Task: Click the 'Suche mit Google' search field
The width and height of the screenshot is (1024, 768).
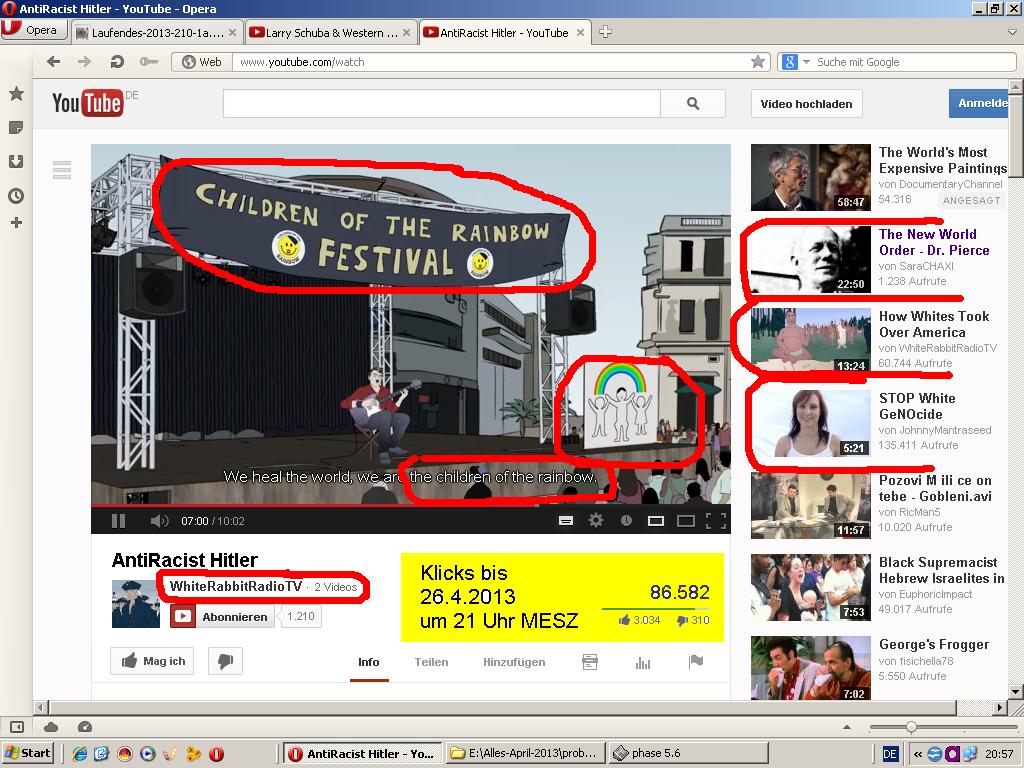Action: pos(914,62)
